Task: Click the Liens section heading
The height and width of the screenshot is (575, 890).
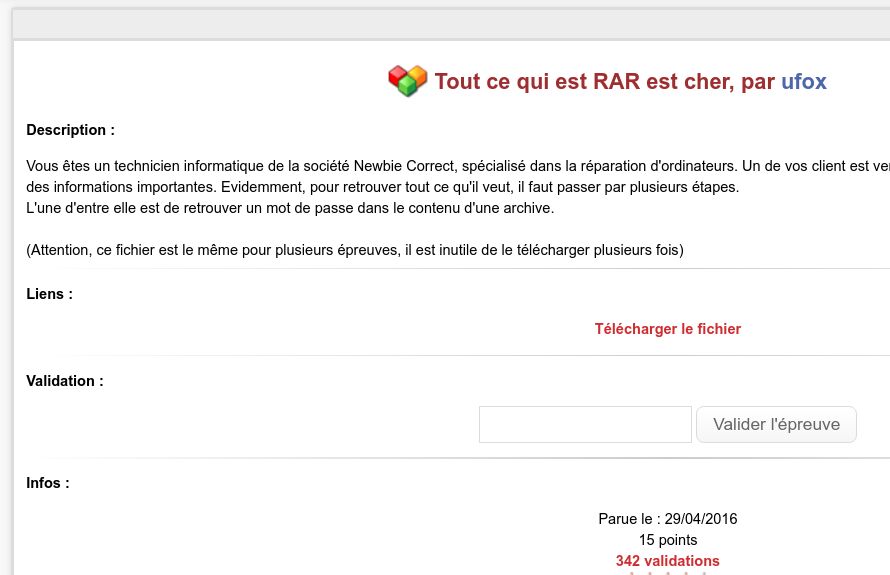Action: point(49,294)
